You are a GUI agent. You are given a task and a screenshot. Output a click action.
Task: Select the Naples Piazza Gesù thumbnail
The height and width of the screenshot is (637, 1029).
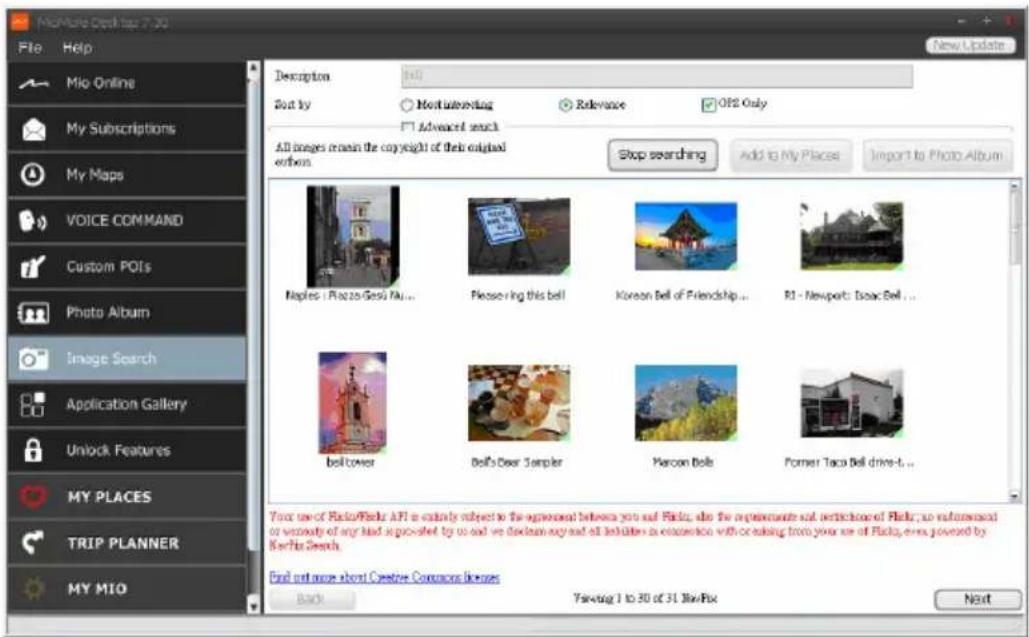(x=353, y=236)
